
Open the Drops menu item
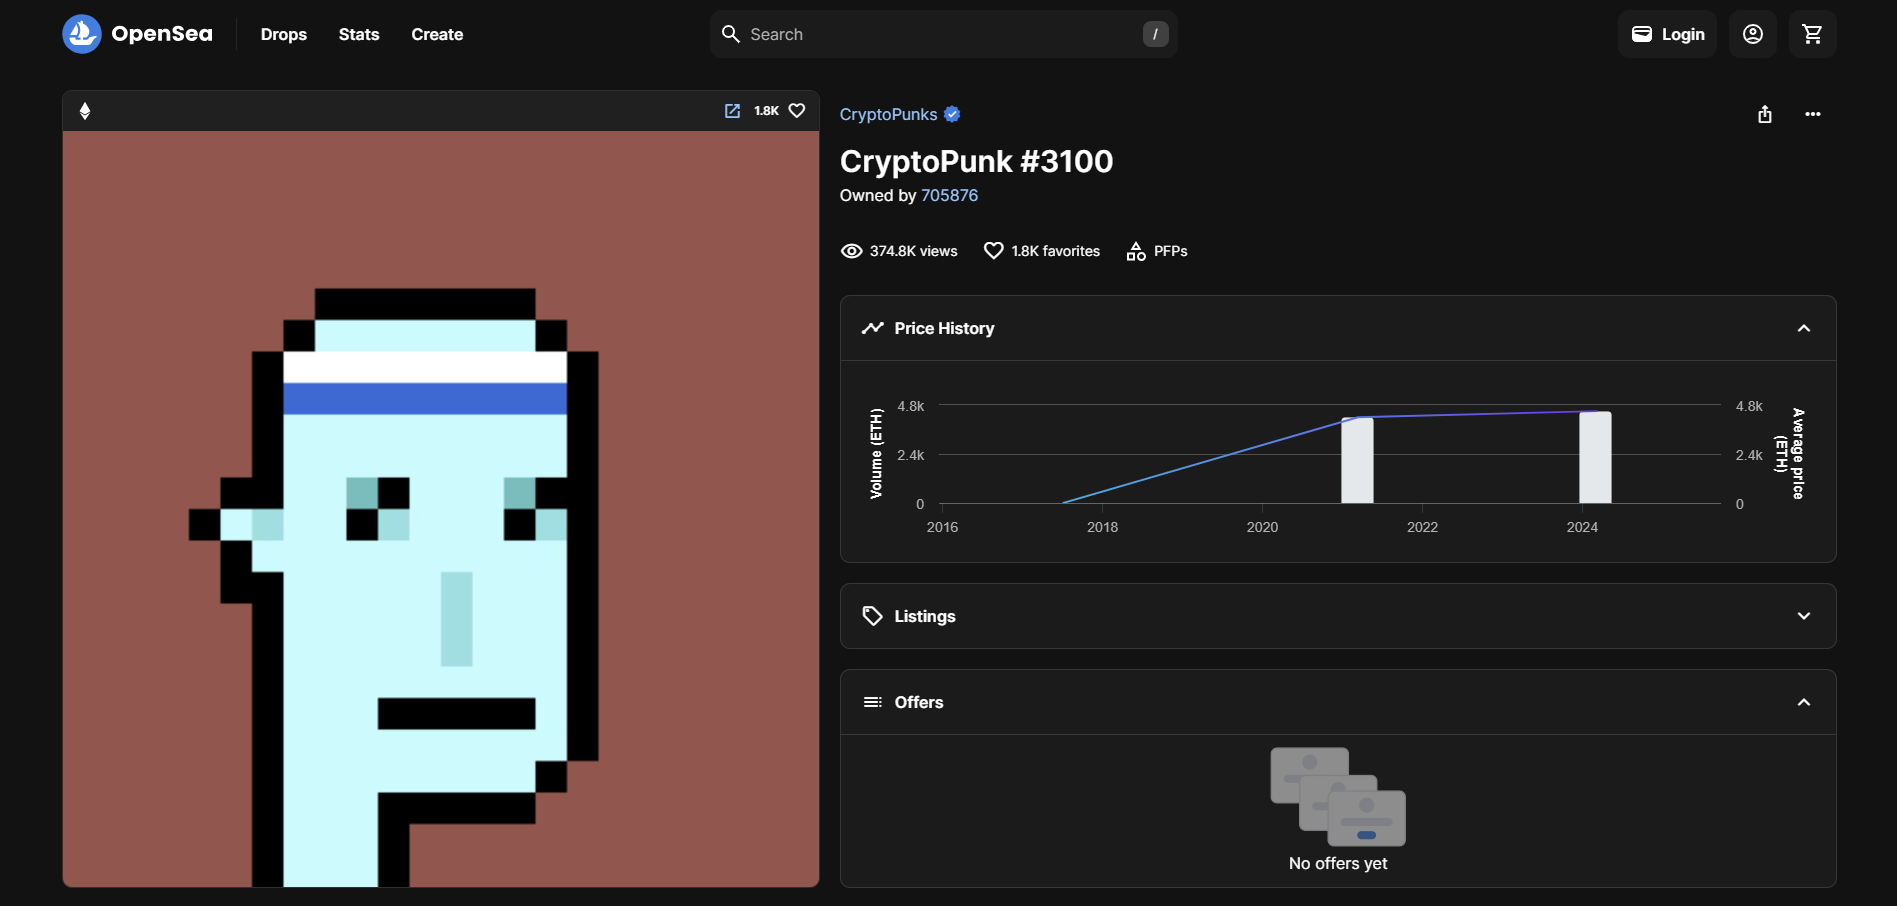[x=283, y=34]
